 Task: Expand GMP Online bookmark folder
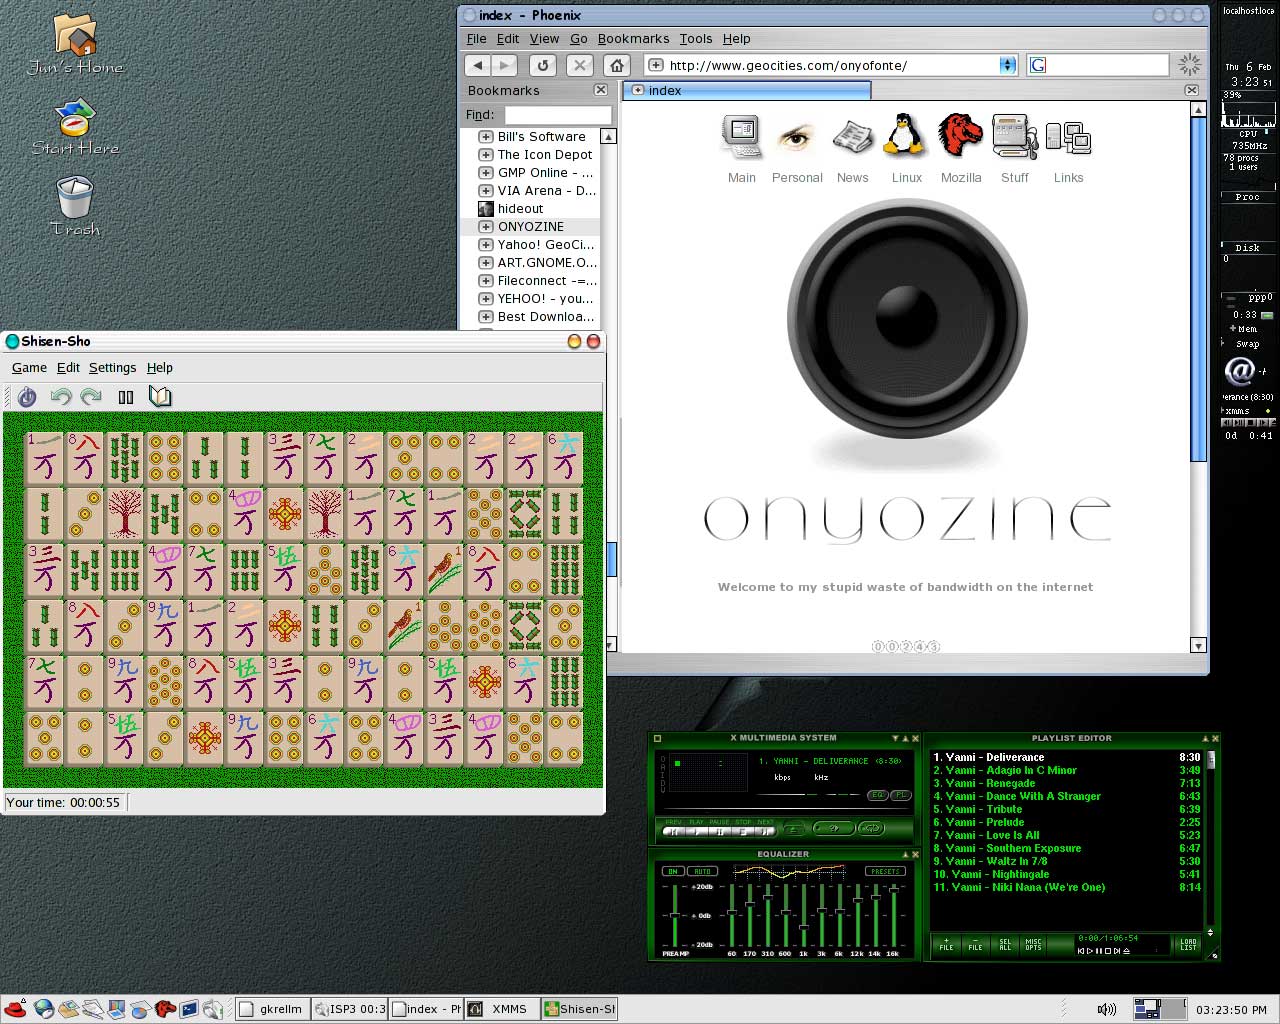click(x=486, y=173)
